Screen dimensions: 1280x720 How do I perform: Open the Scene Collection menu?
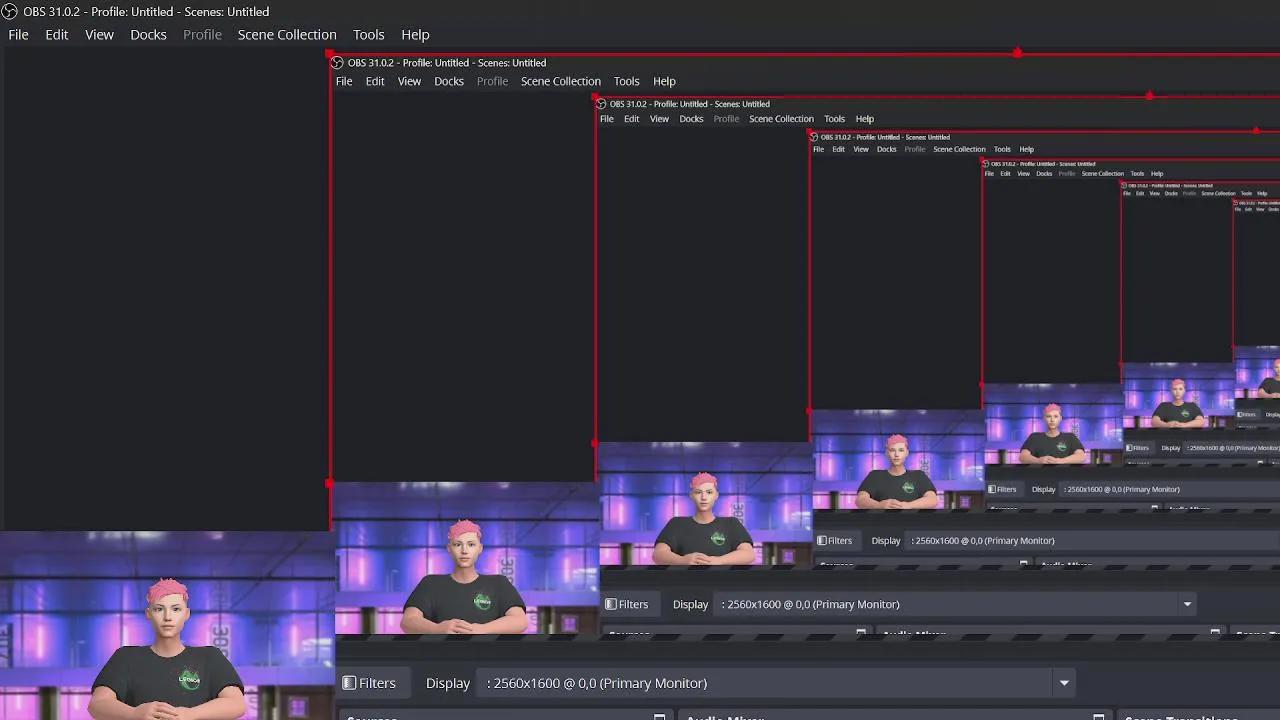click(287, 34)
